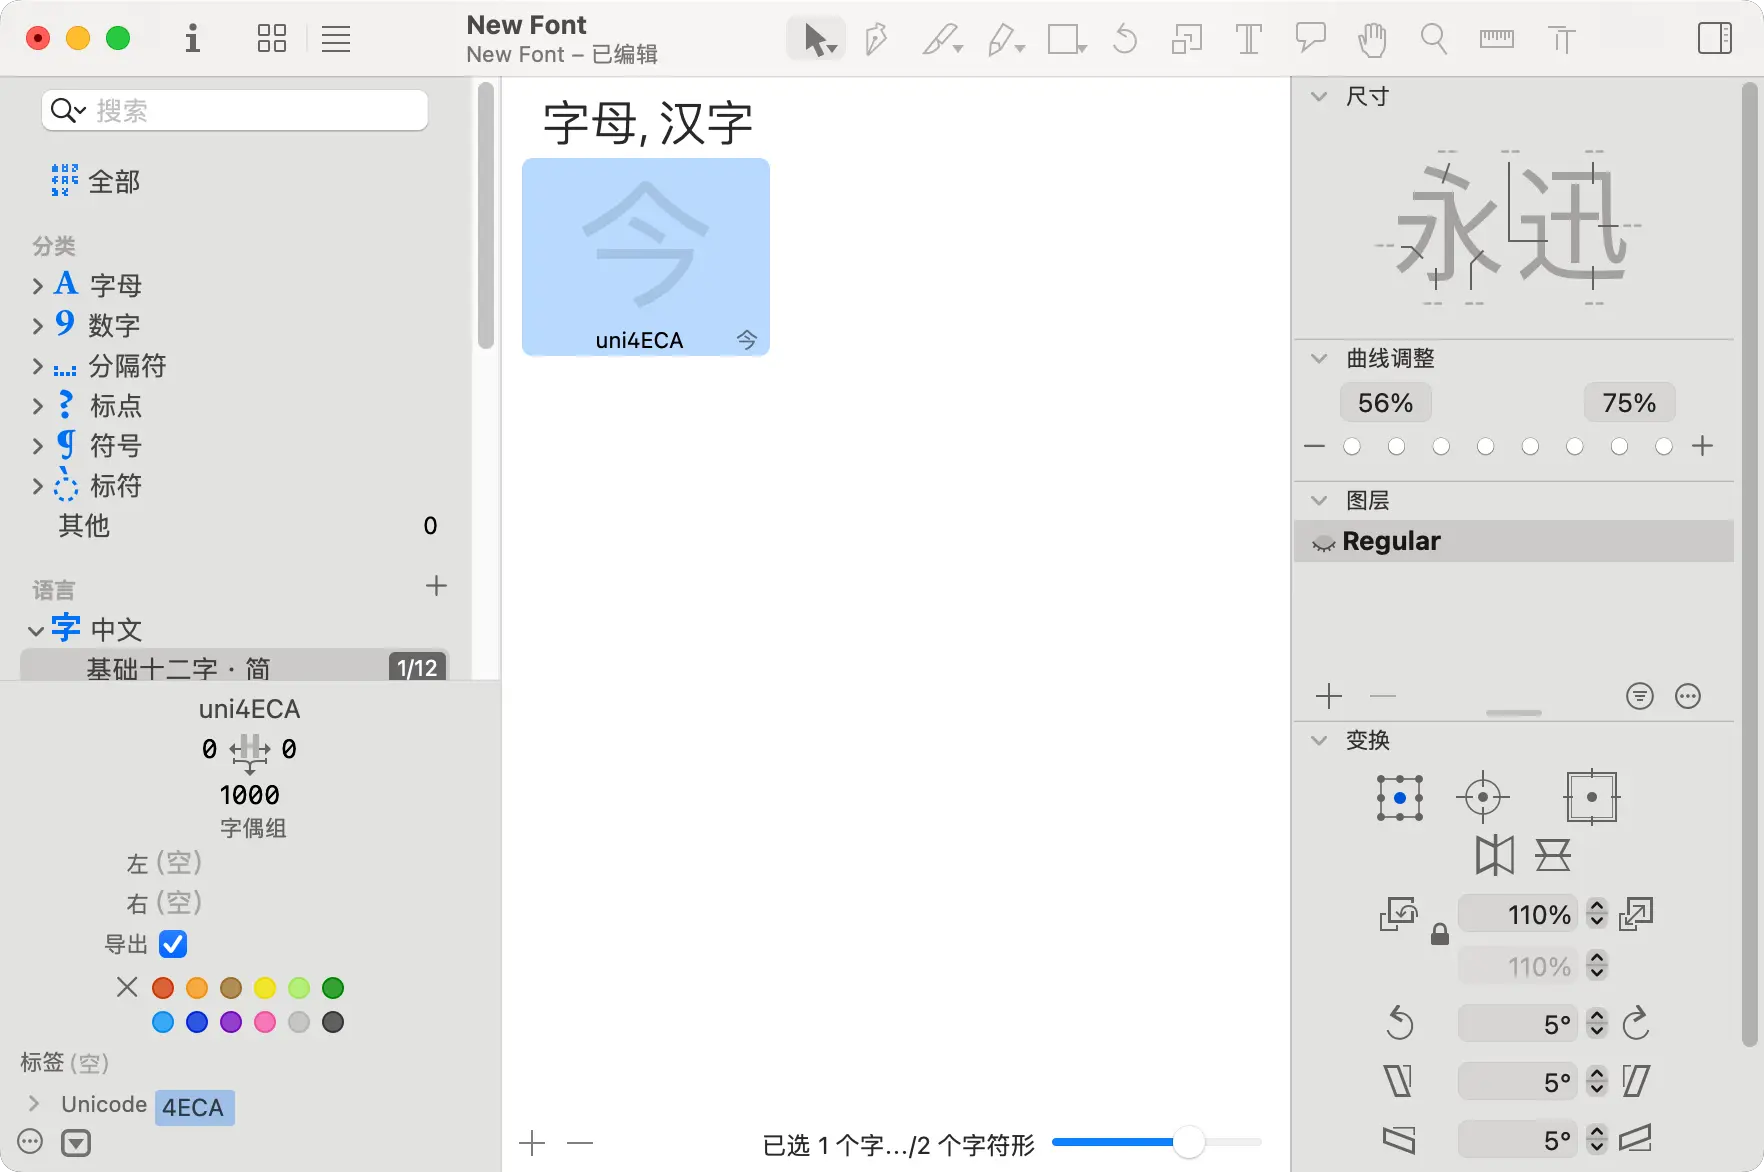Image resolution: width=1764 pixels, height=1172 pixels.
Task: Click the flip horizontal mirror icon
Action: tap(1494, 855)
